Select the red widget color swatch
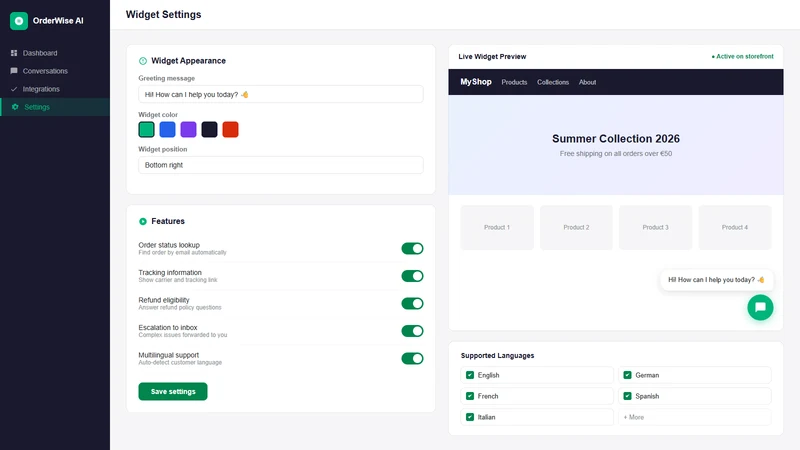 230,130
